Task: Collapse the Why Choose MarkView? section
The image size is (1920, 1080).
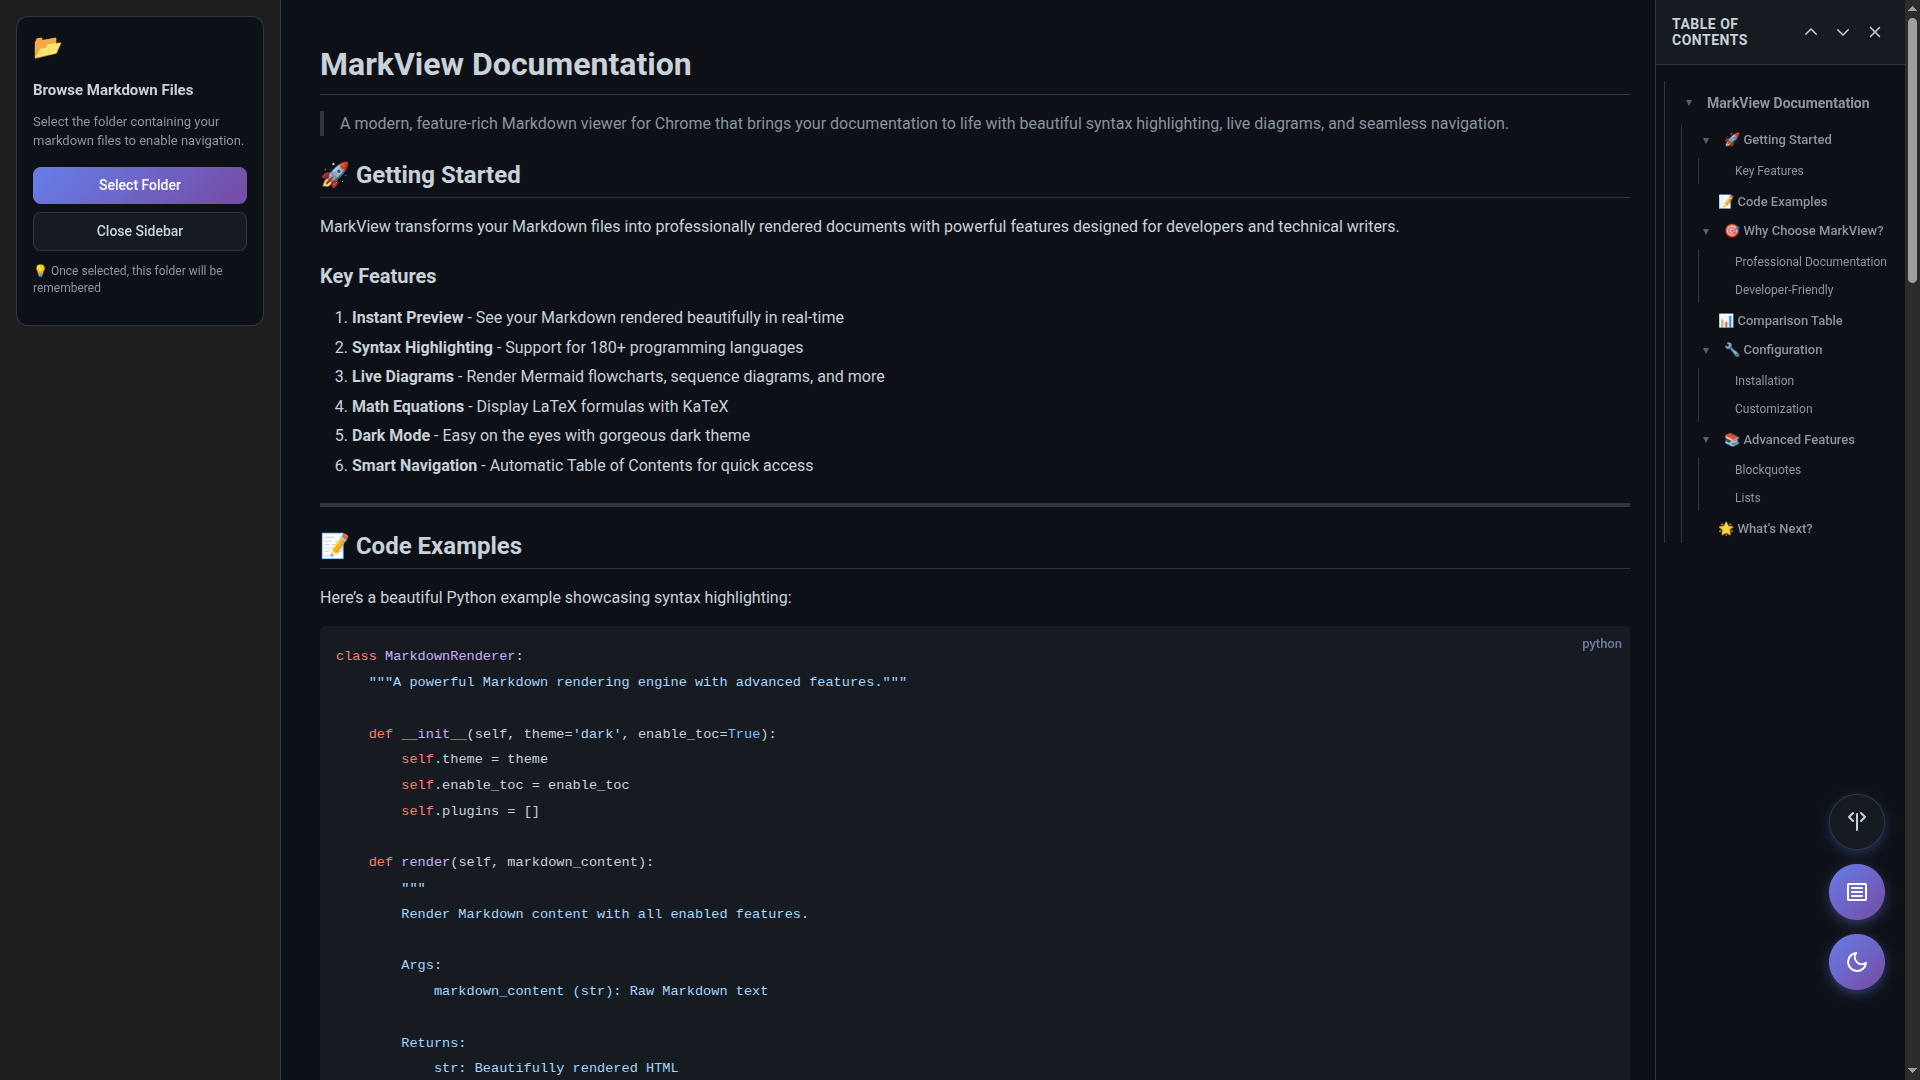Action: (x=1706, y=230)
